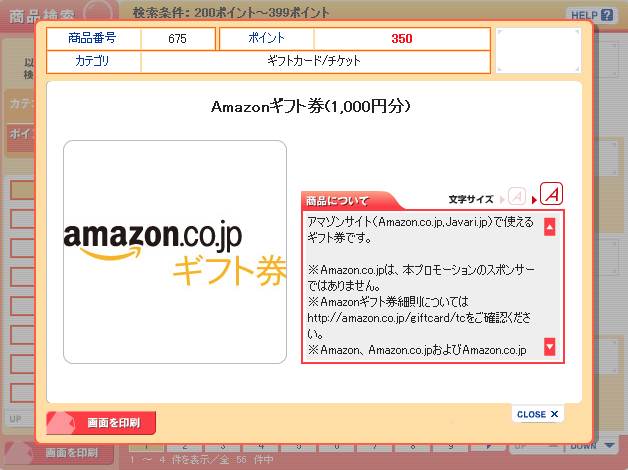
Task: Click the 画面を印刷 button in the dialog
Action: (101, 423)
